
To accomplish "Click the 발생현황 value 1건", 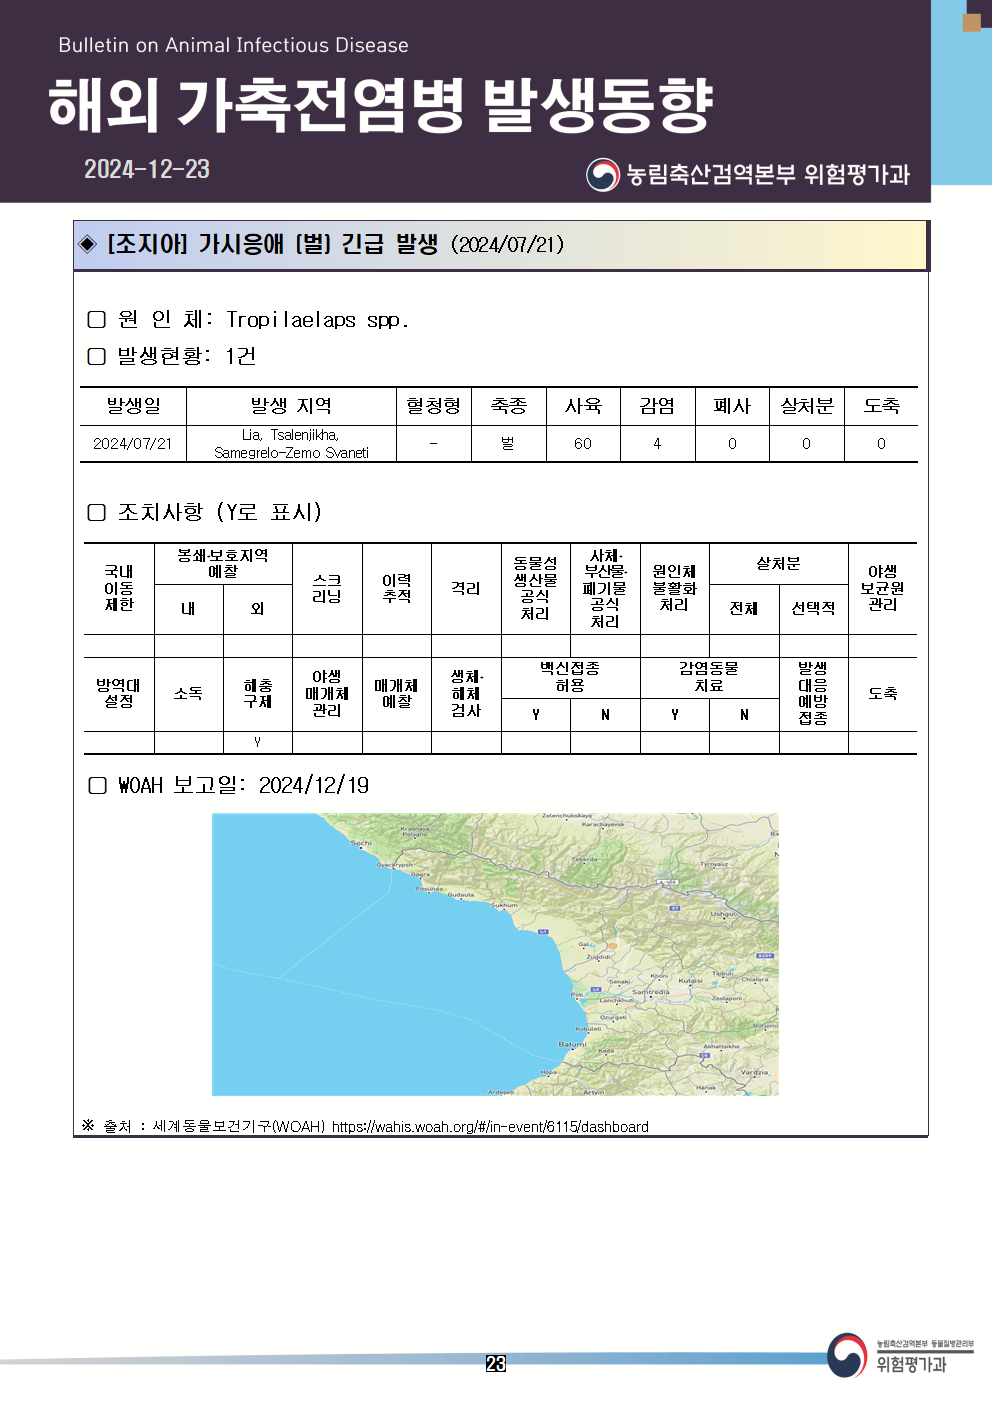I will click(241, 356).
